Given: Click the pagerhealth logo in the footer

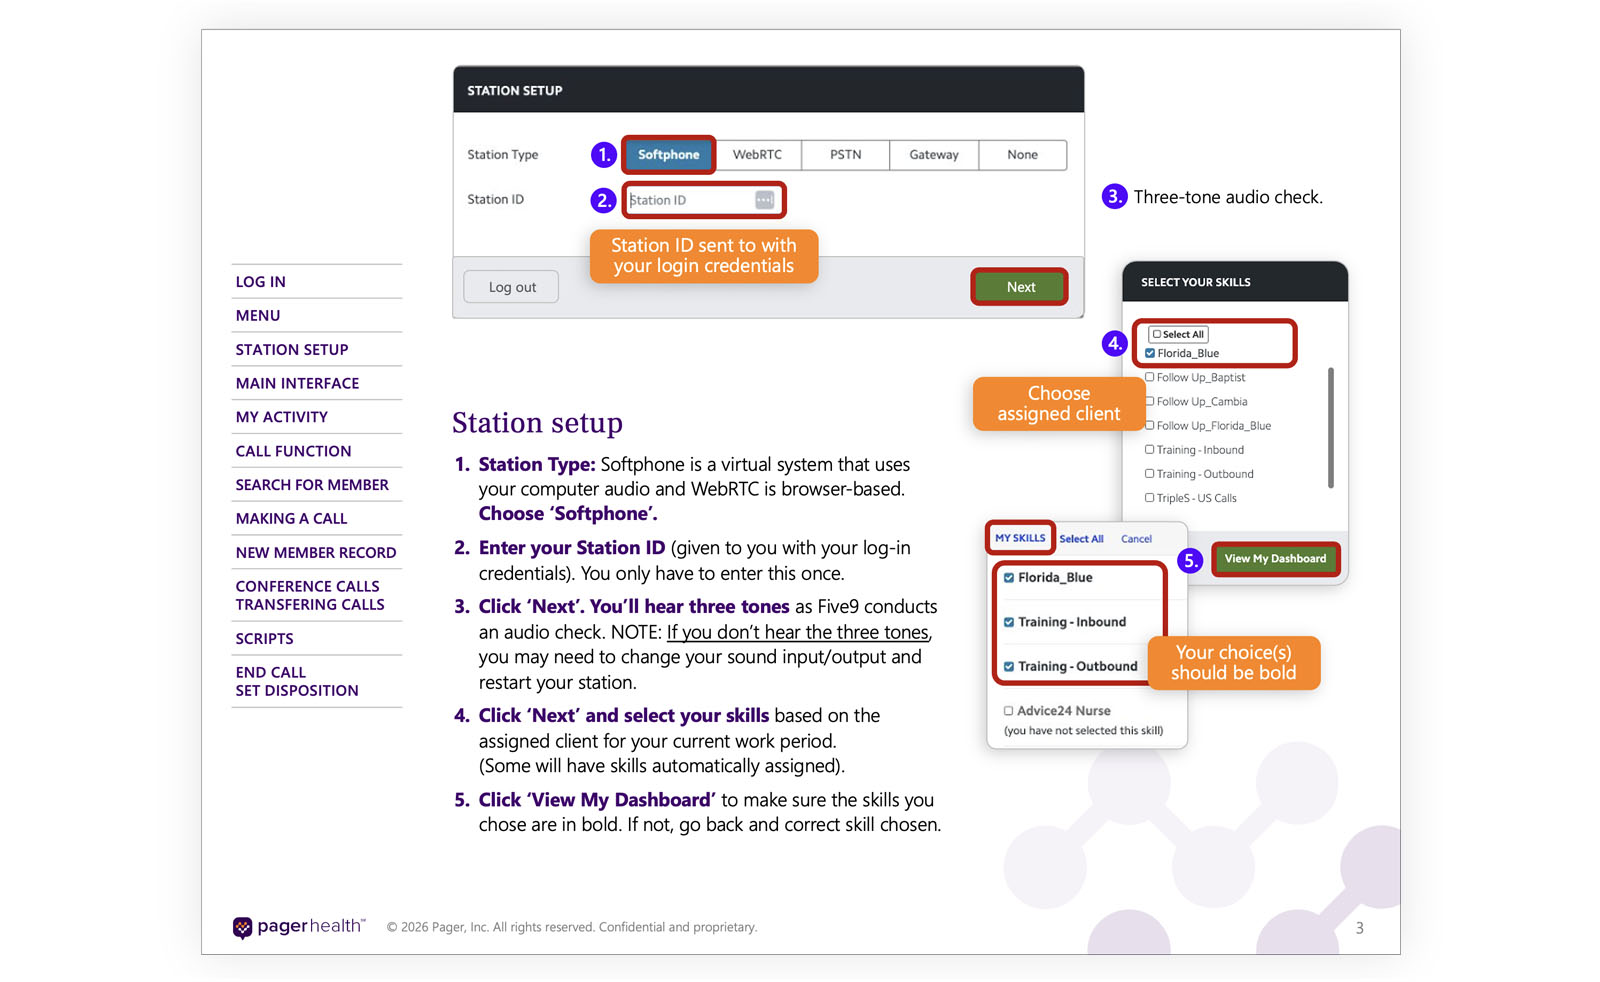Looking at the screenshot, I should [299, 927].
